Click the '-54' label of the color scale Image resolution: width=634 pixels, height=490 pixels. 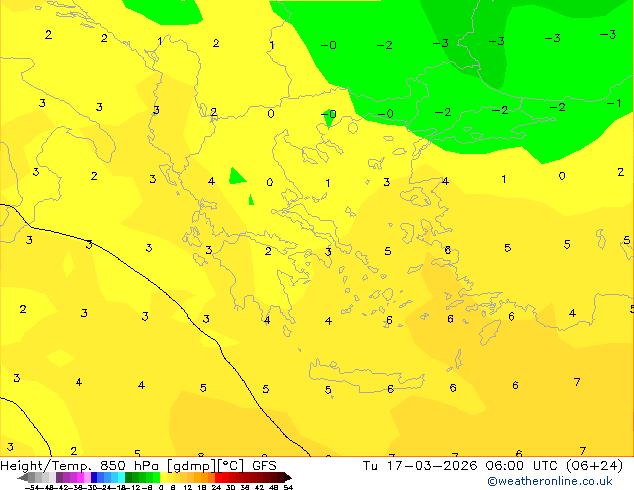click(32, 487)
